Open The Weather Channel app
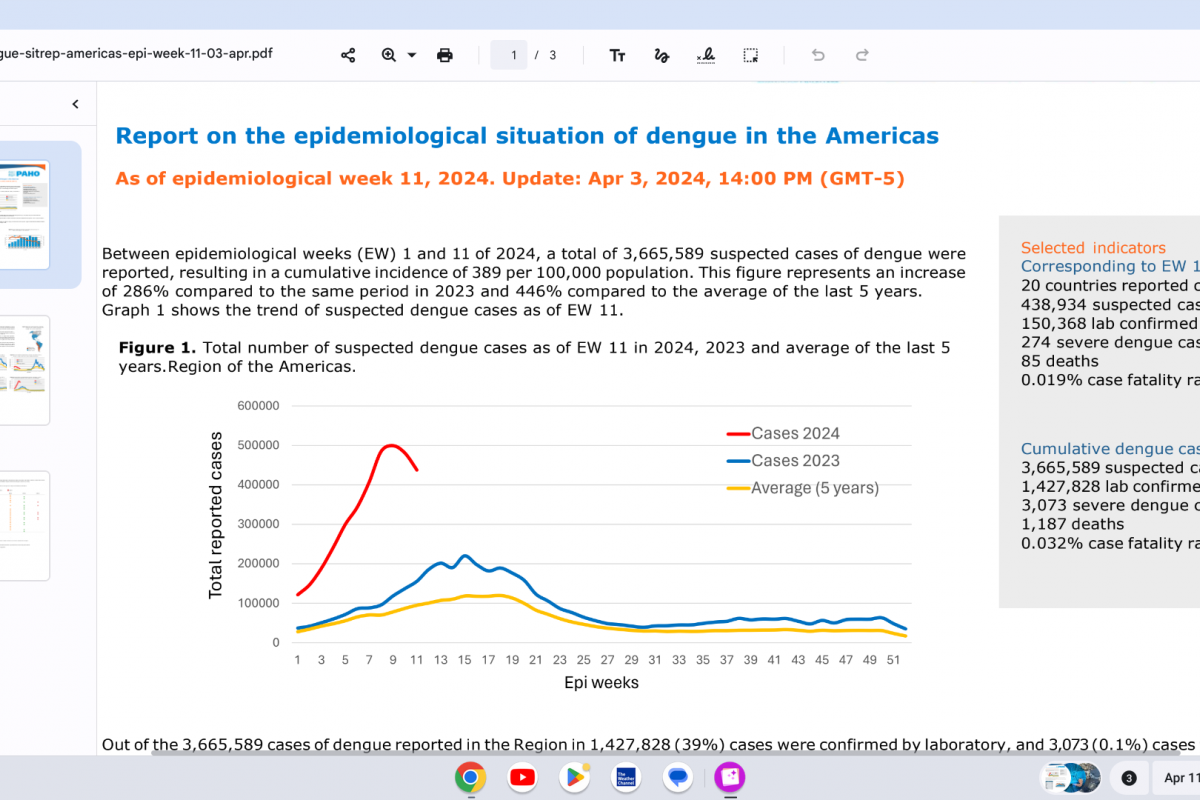The height and width of the screenshot is (800, 1200). point(626,777)
